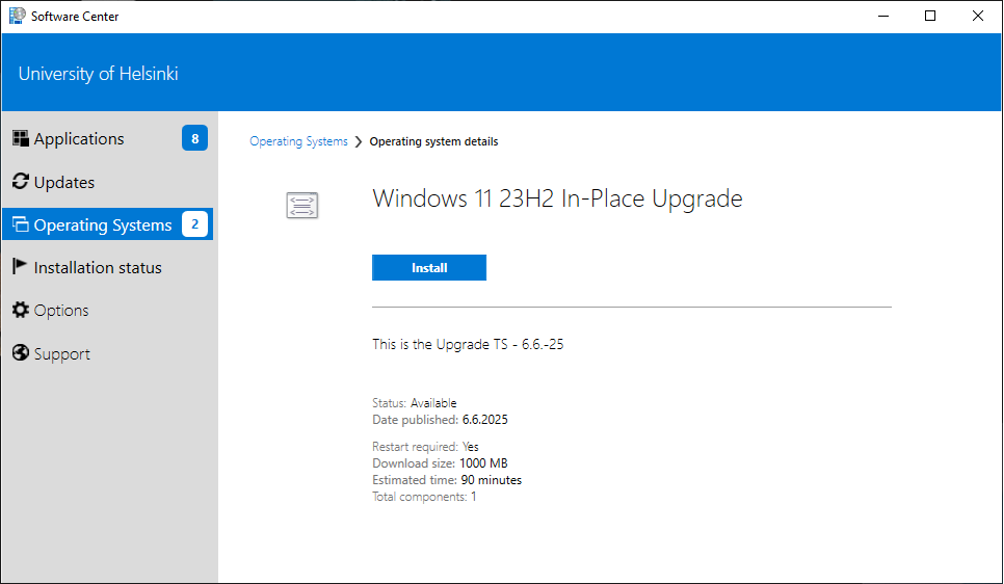This screenshot has width=1004, height=584.
Task: Click the Operating Systems count badge 2
Action: (x=195, y=224)
